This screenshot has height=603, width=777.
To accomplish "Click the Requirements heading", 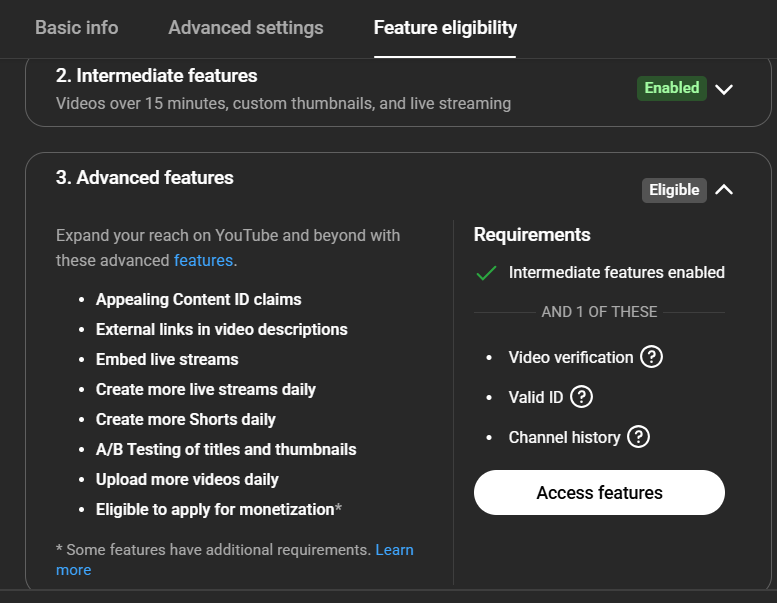I will [x=532, y=235].
